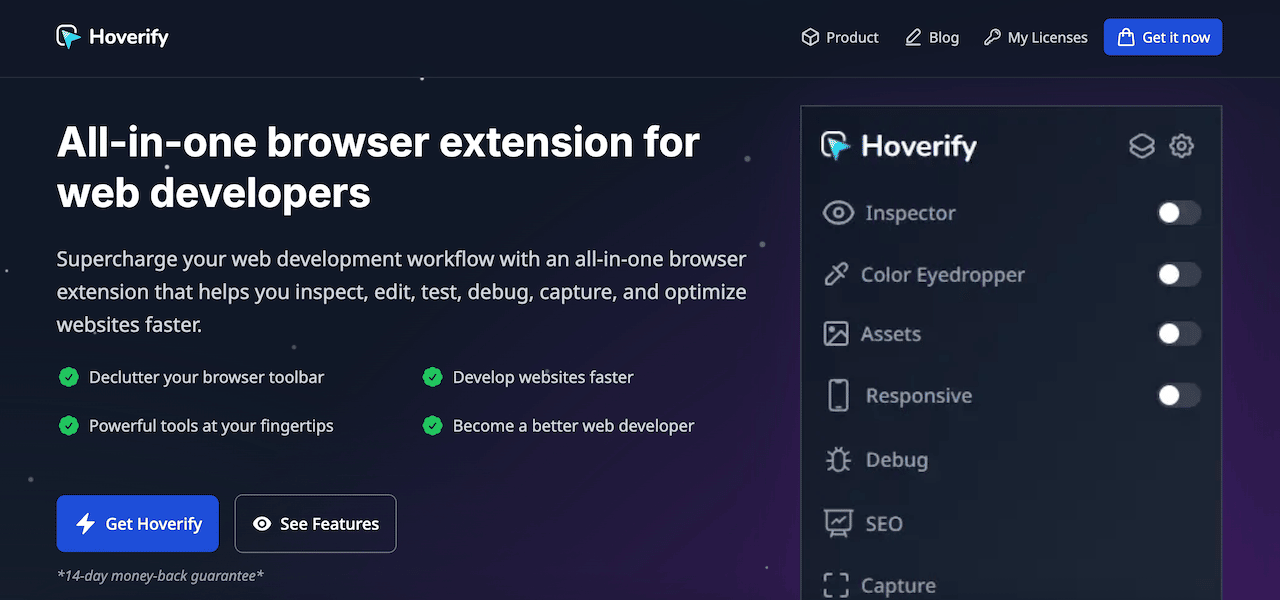Click the lightning bolt icon in Get Hoverify
Image resolution: width=1280 pixels, height=600 pixels.
pos(86,523)
